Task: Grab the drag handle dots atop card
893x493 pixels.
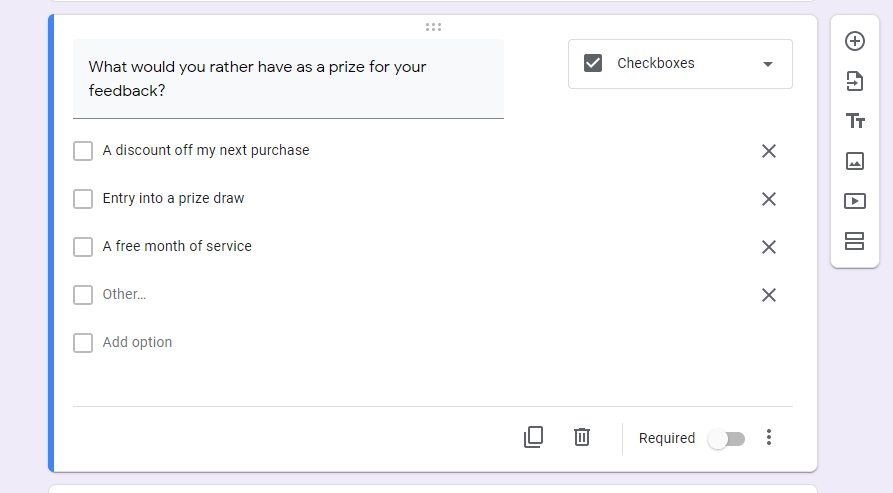Action: (x=433, y=27)
